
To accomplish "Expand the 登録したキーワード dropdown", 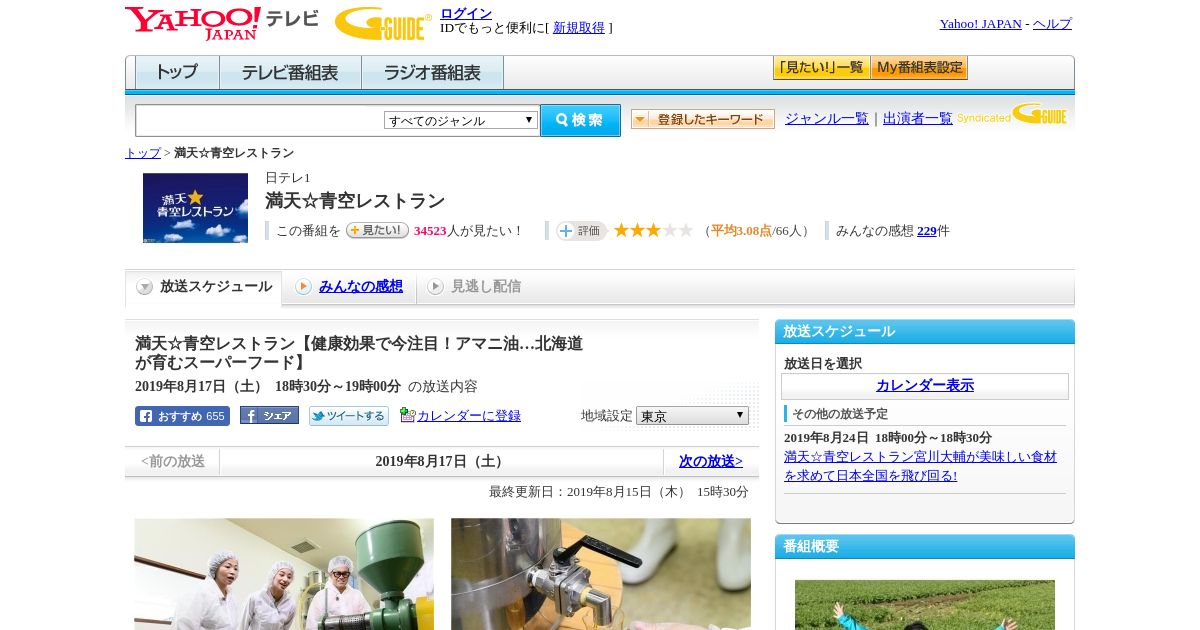I will point(703,119).
